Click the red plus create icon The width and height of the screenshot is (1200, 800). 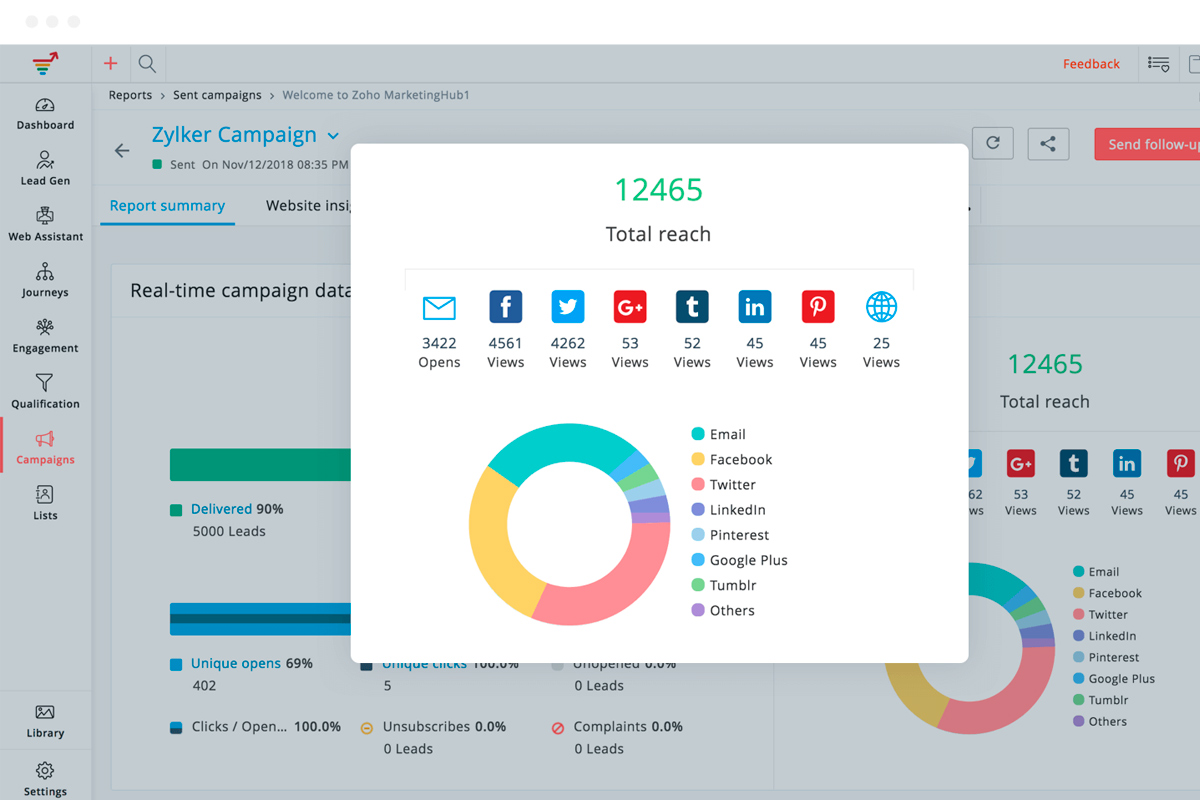click(111, 64)
